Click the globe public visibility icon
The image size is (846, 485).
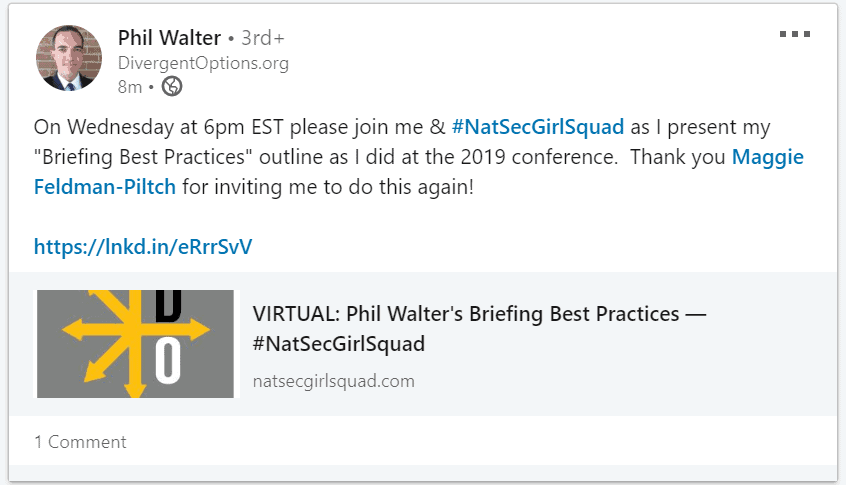pos(172,86)
